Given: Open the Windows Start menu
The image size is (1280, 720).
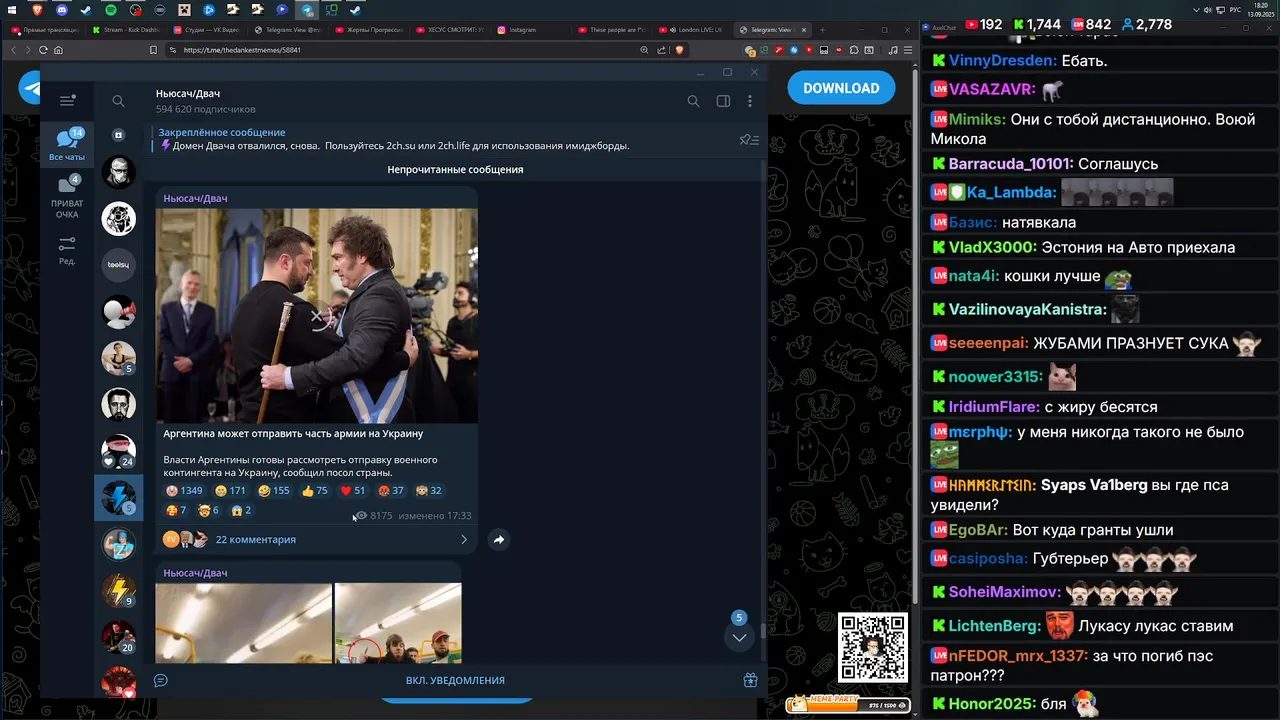Looking at the screenshot, I should [13, 10].
